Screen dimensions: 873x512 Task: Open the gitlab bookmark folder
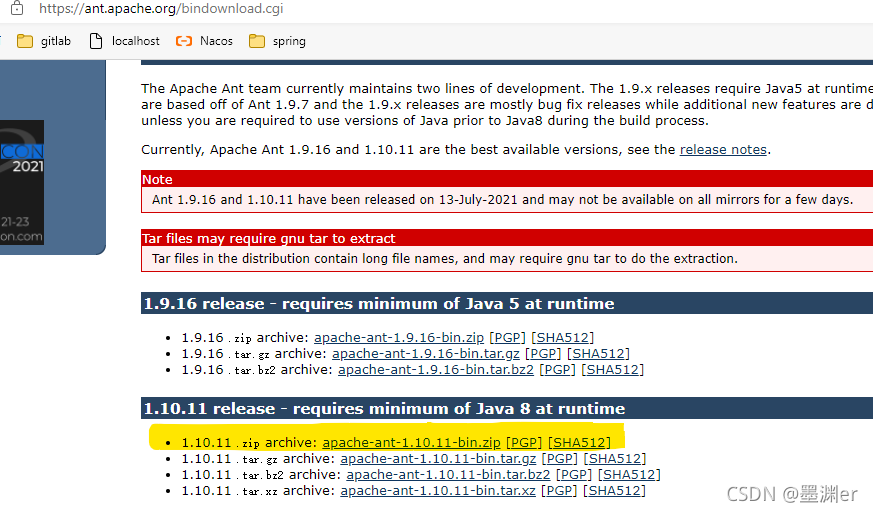point(44,41)
